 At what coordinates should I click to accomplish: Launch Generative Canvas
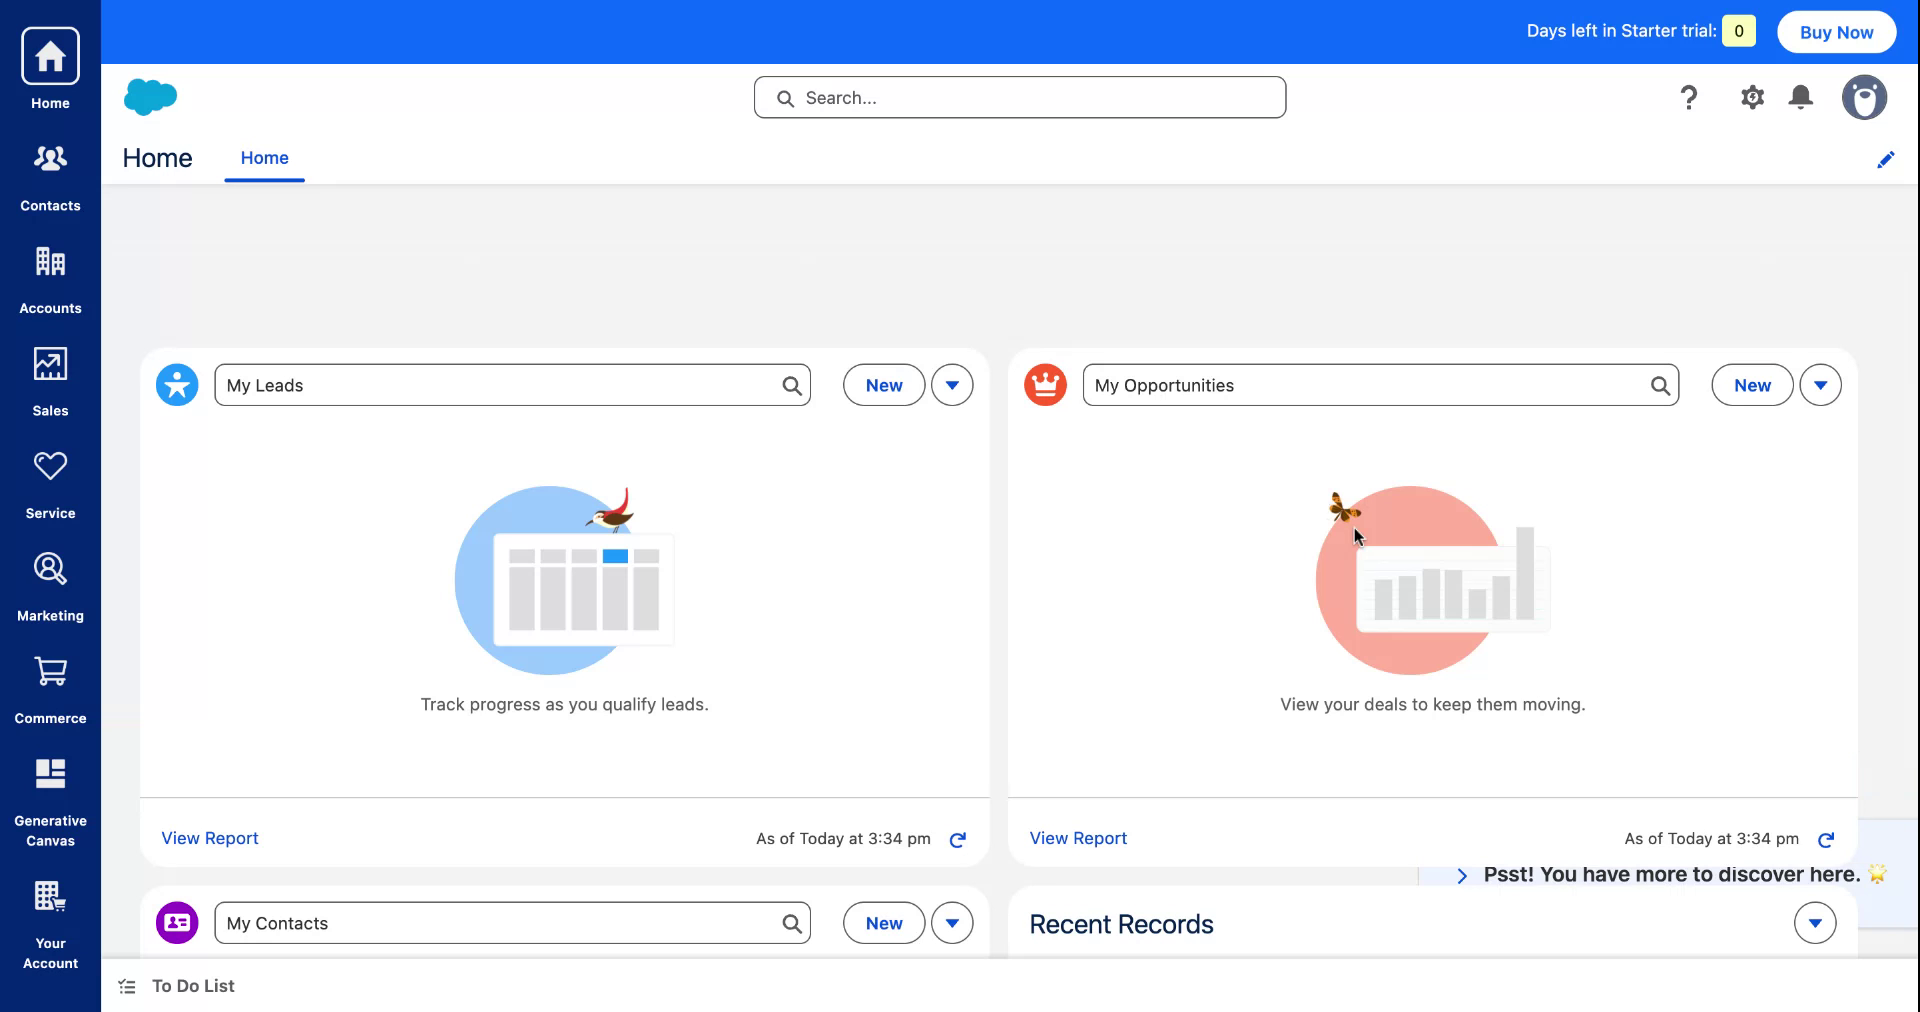50,787
